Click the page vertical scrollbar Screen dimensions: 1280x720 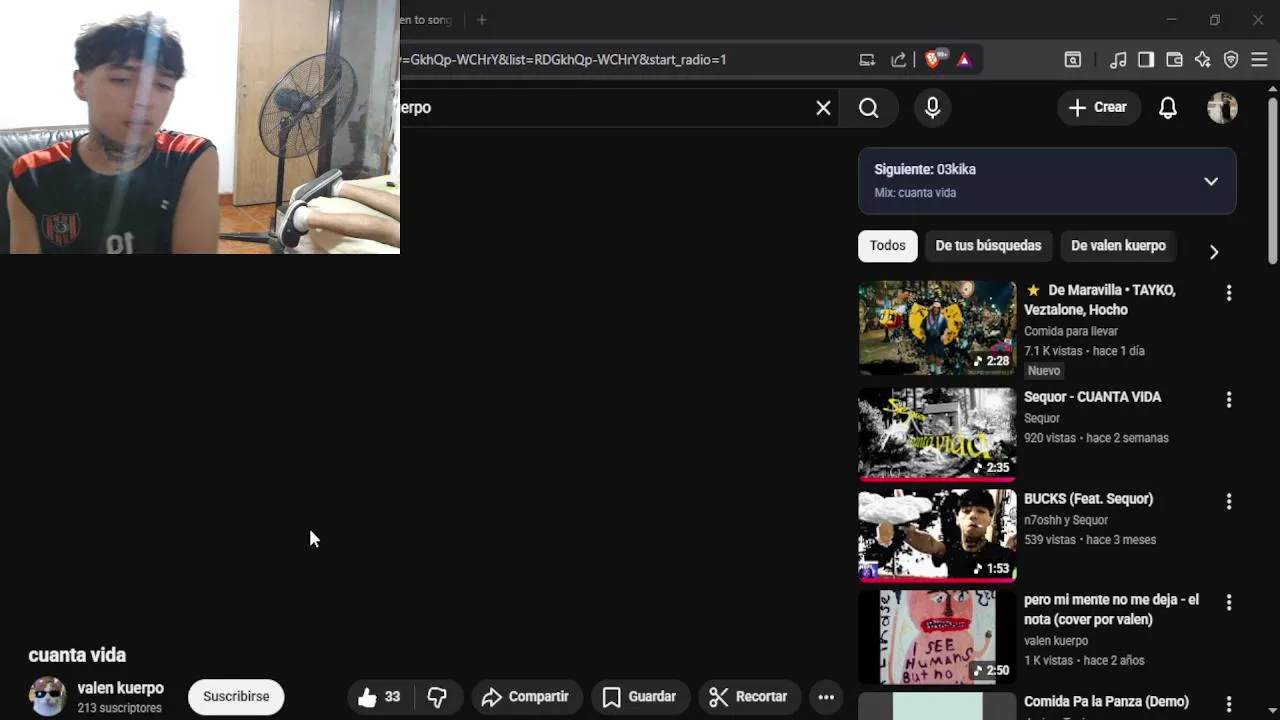click(1272, 180)
